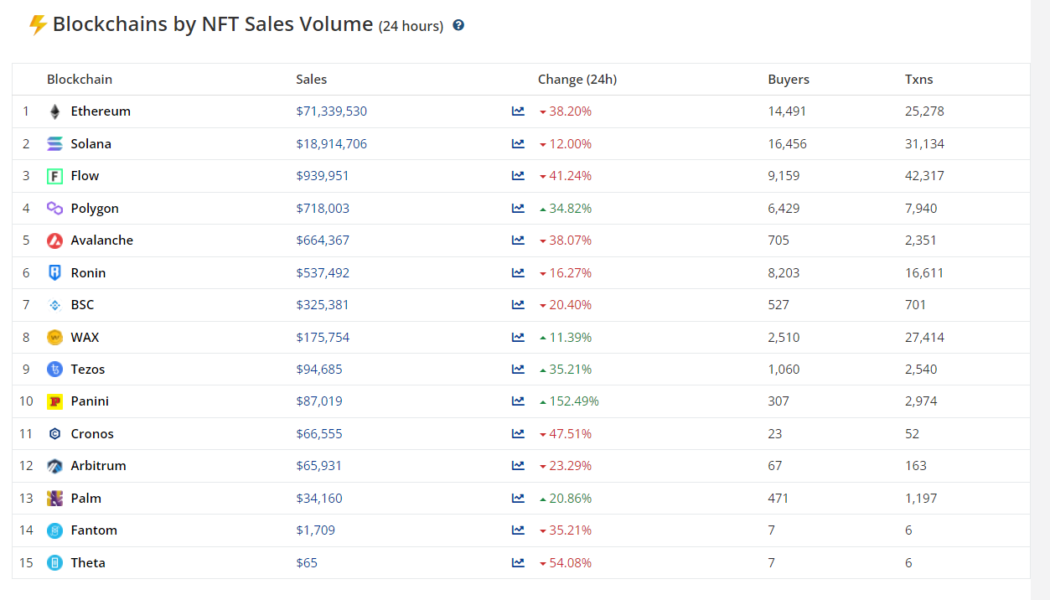Click the Ethereum blockchain icon
Image resolution: width=1050 pixels, height=600 pixels.
pyautogui.click(x=54, y=111)
